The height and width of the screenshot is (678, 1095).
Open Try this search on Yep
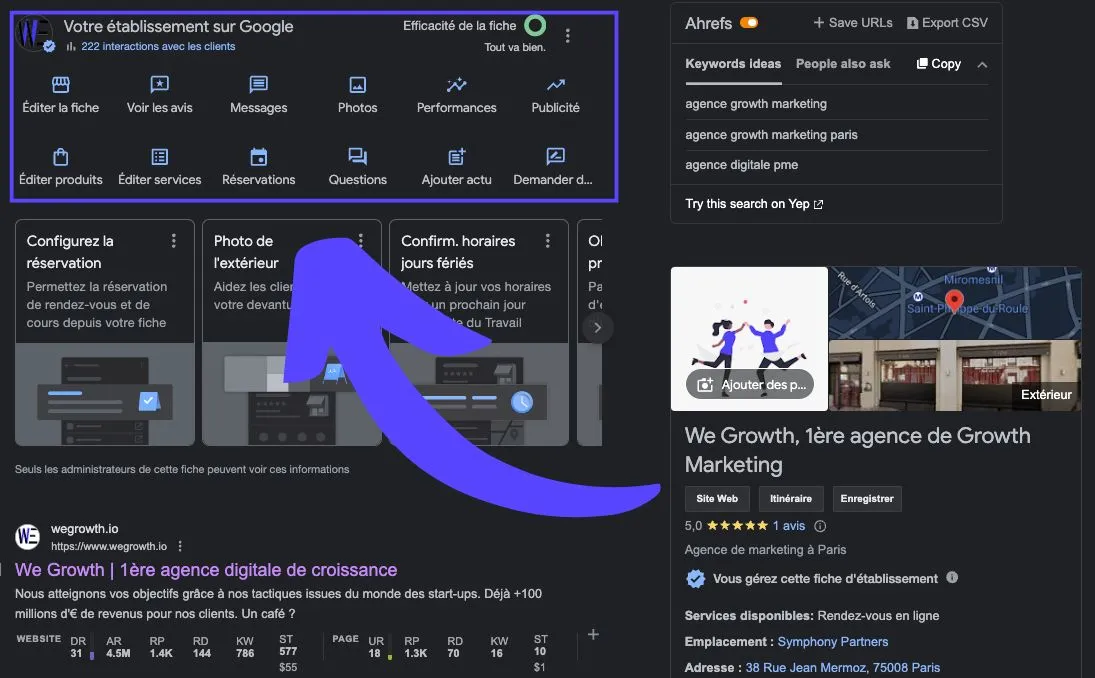(754, 204)
